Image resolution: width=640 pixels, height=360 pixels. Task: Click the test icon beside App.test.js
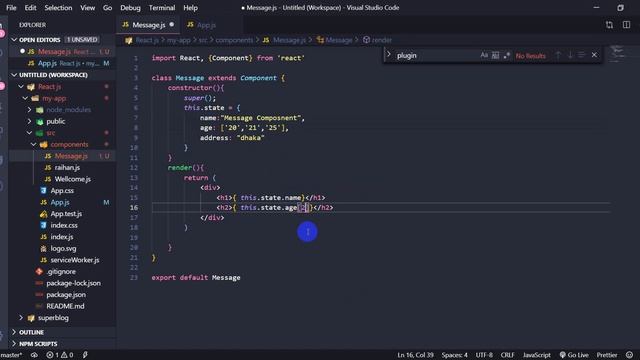tap(43, 214)
